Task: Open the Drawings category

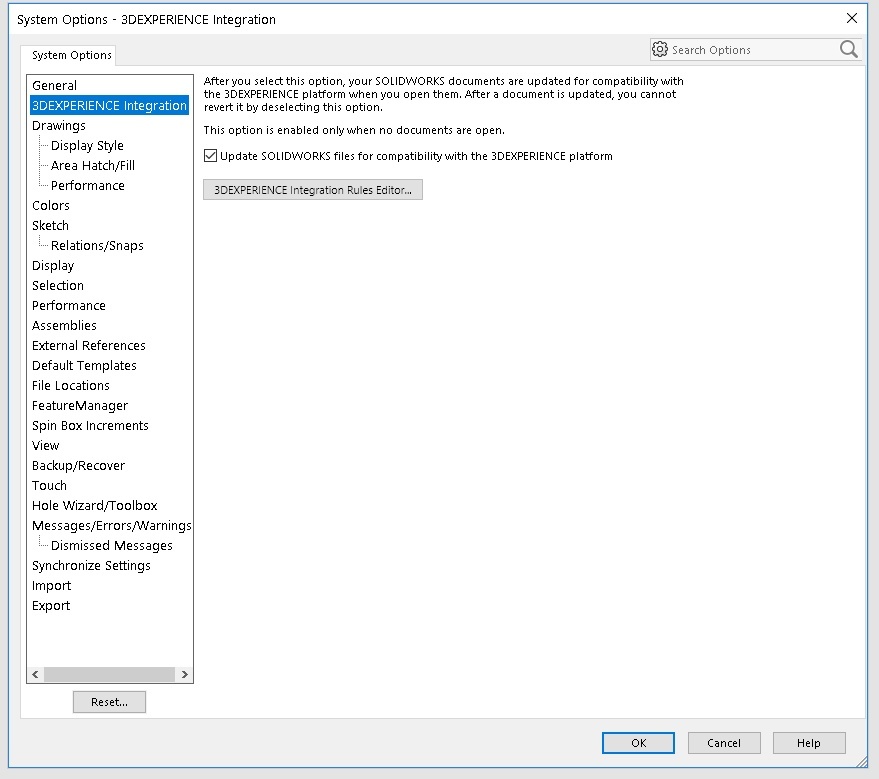Action: pyautogui.click(x=59, y=126)
